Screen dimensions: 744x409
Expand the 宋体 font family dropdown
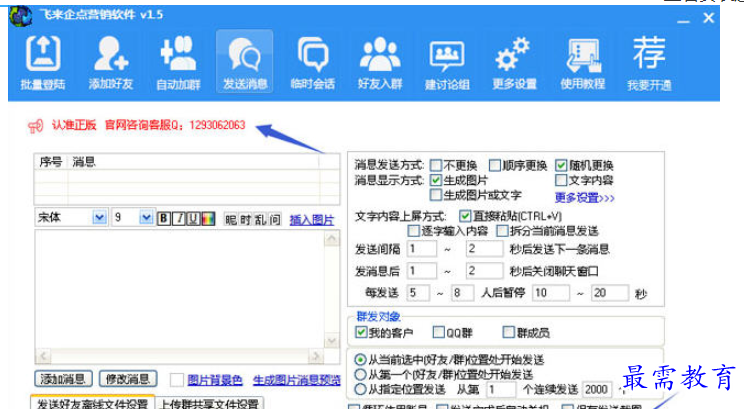[x=99, y=217]
